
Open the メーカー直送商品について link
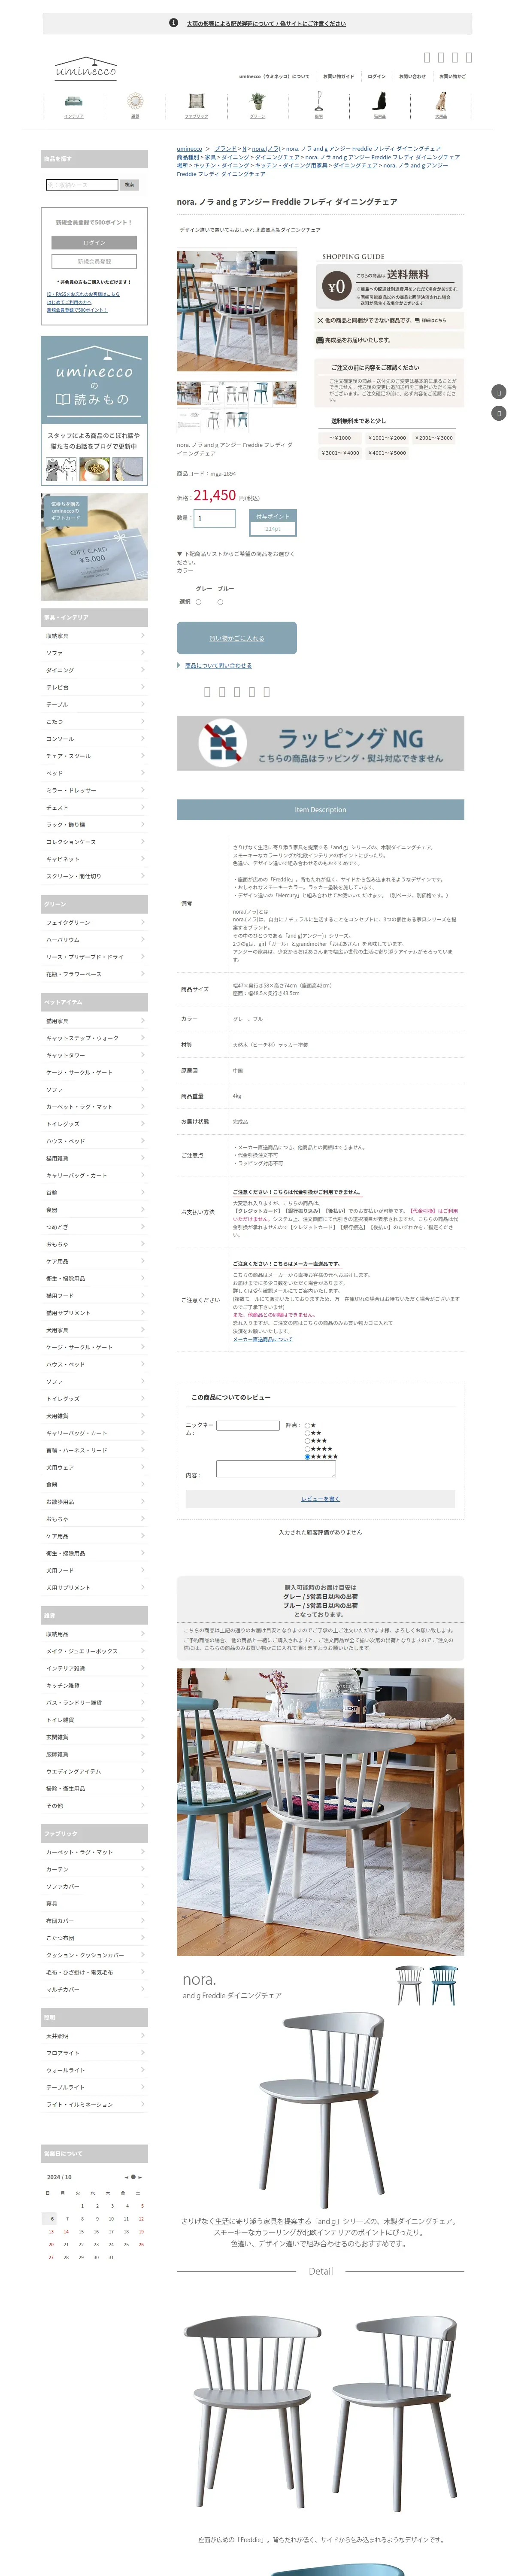click(x=263, y=1339)
